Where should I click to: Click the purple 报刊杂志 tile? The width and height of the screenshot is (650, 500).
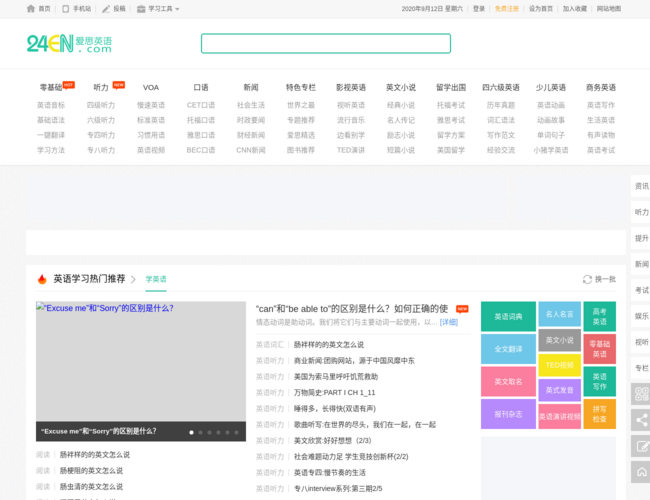click(508, 414)
